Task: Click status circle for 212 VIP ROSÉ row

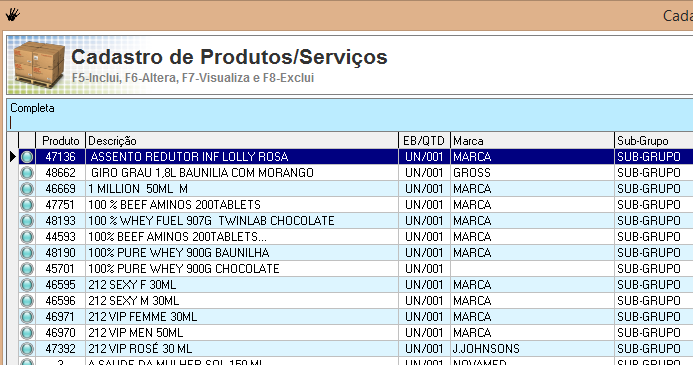Action: 27,349
